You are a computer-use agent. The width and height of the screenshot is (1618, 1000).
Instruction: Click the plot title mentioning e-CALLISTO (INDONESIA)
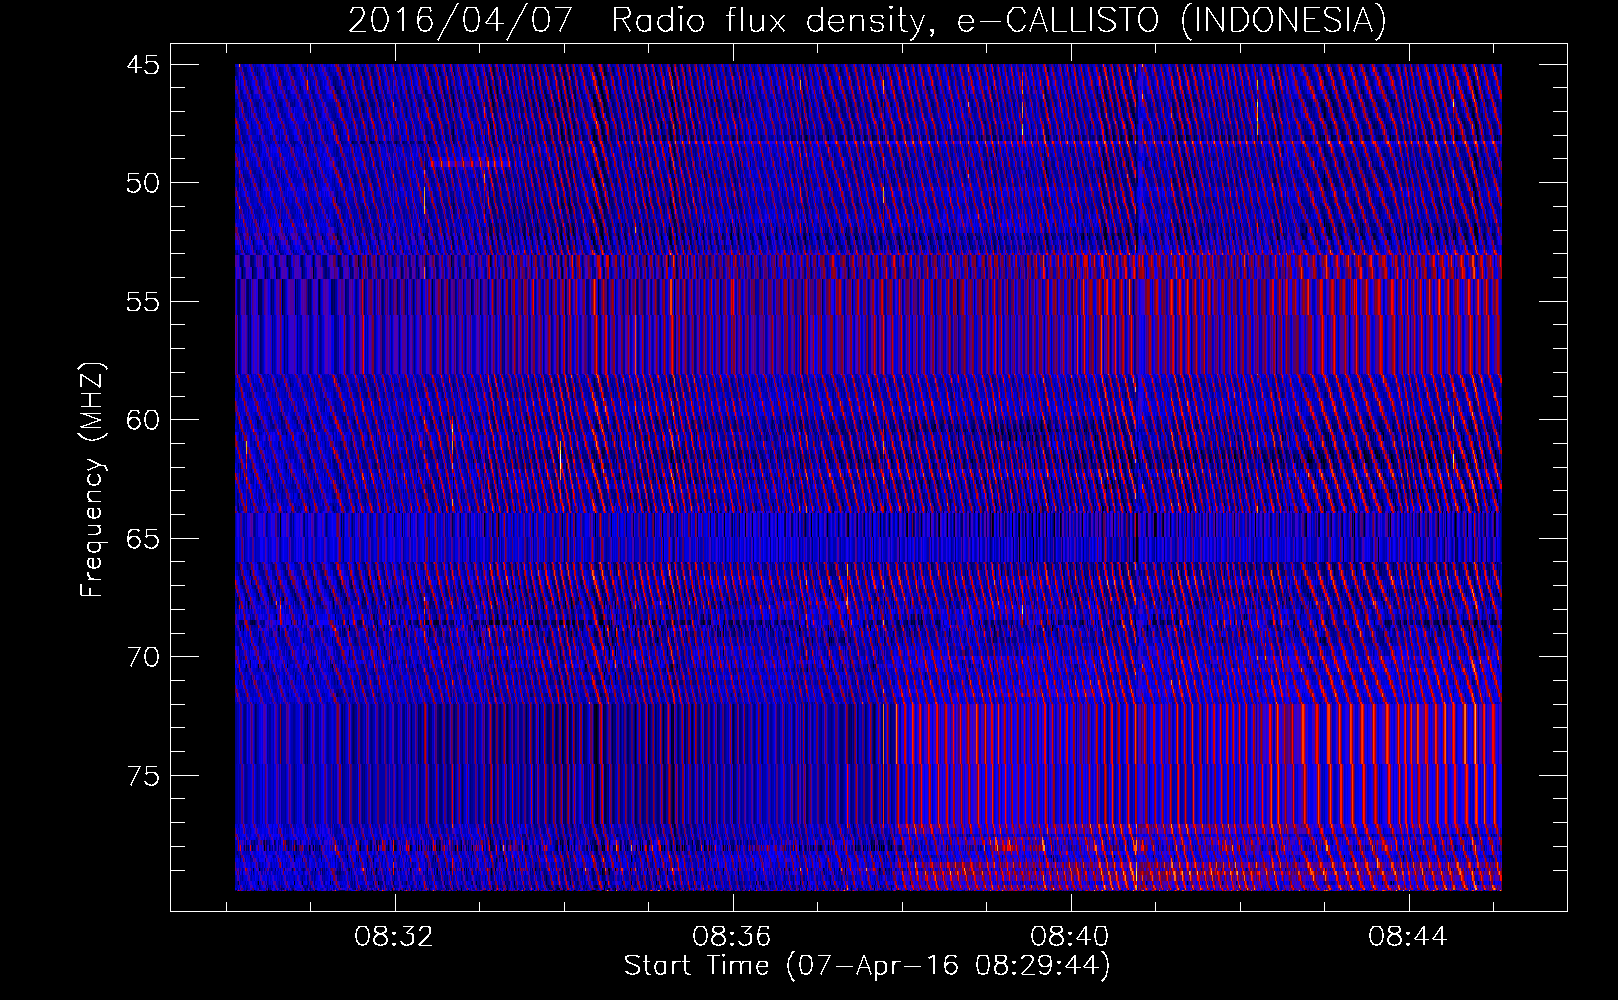coord(867,20)
